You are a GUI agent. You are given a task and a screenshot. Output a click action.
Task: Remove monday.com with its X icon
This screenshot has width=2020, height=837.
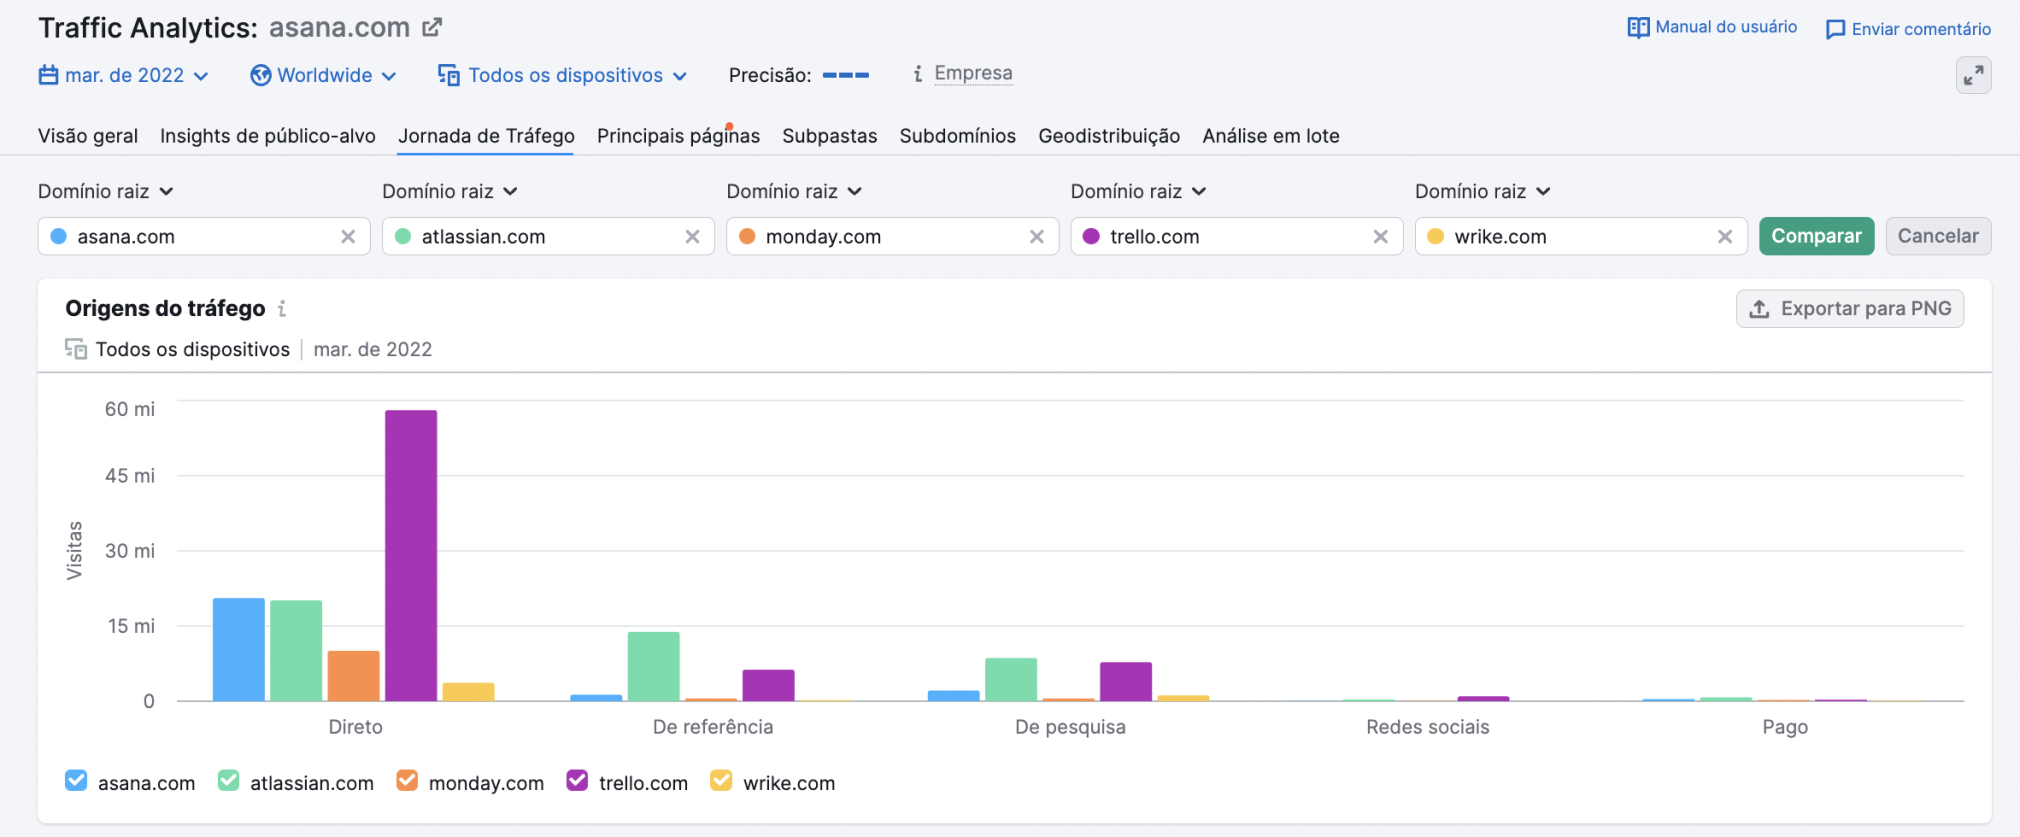(1036, 237)
